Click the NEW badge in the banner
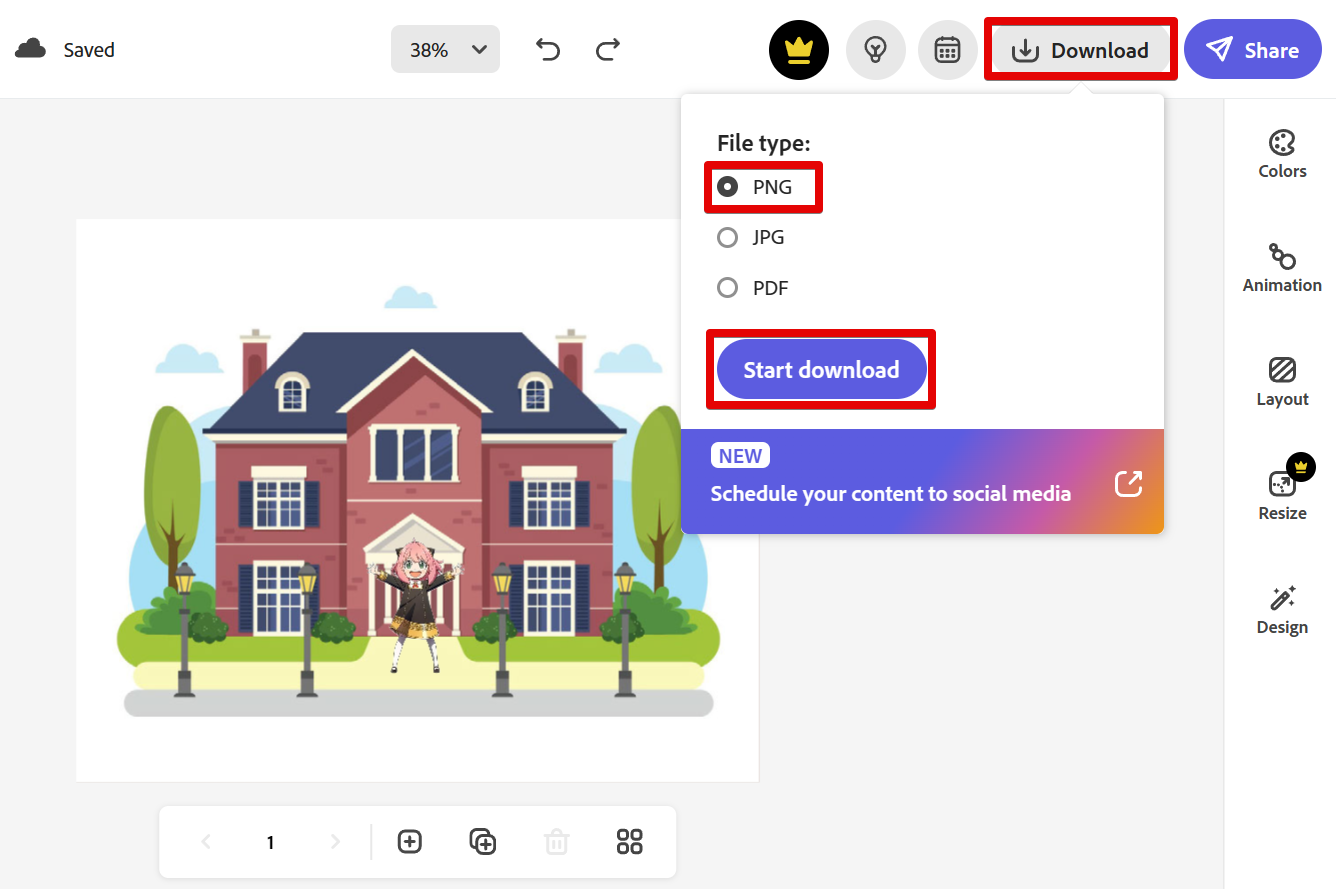The height and width of the screenshot is (889, 1336). click(740, 456)
